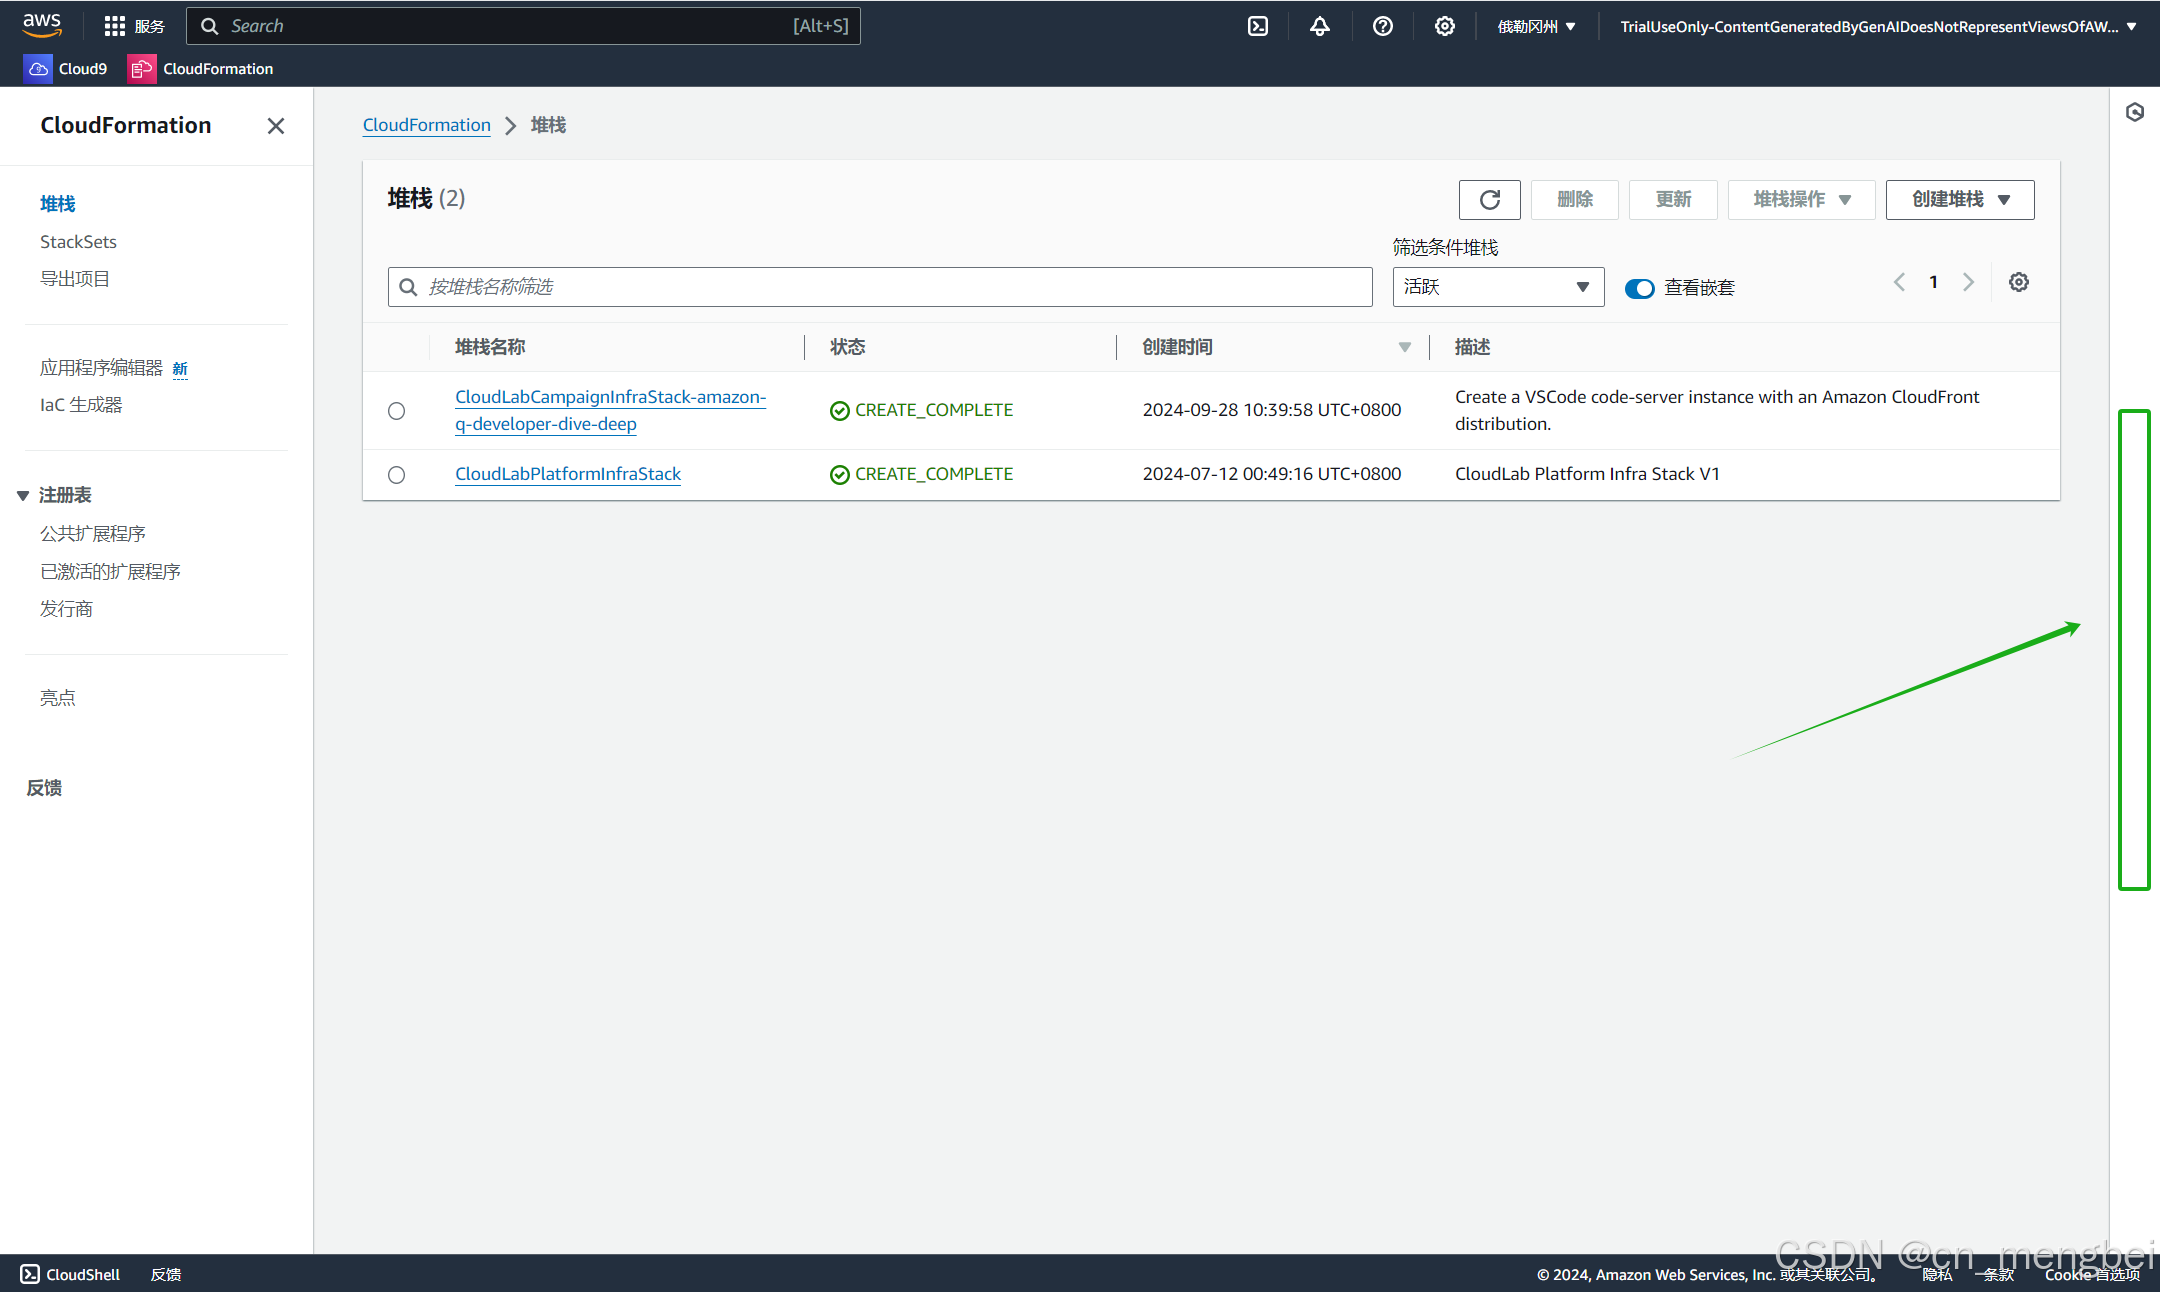This screenshot has width=2160, height=1292.
Task: Open the region selector dropdown
Action: 1537,26
